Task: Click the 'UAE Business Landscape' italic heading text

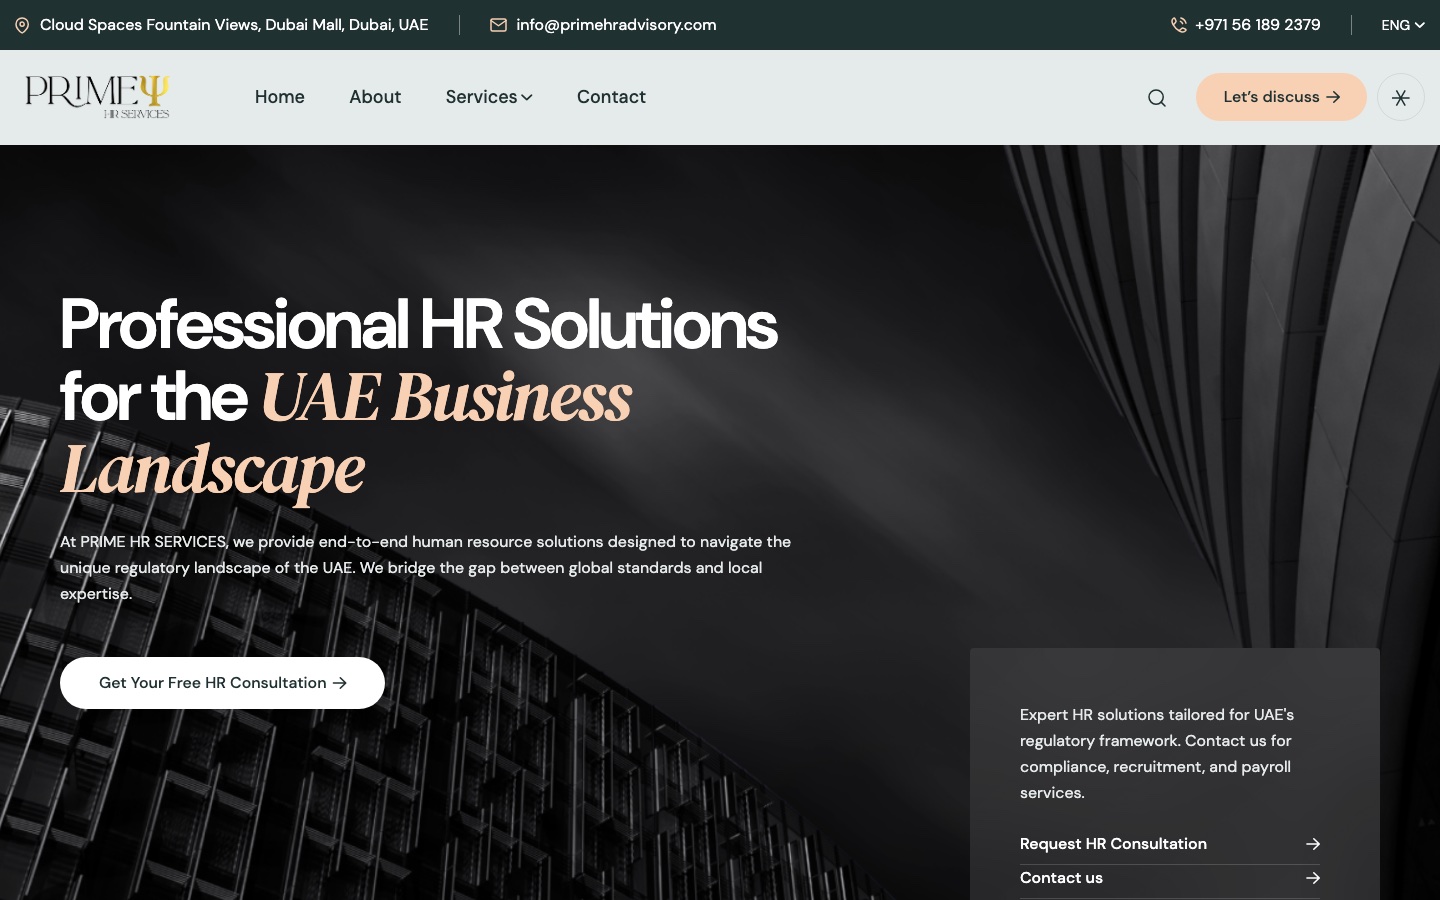Action: [346, 433]
